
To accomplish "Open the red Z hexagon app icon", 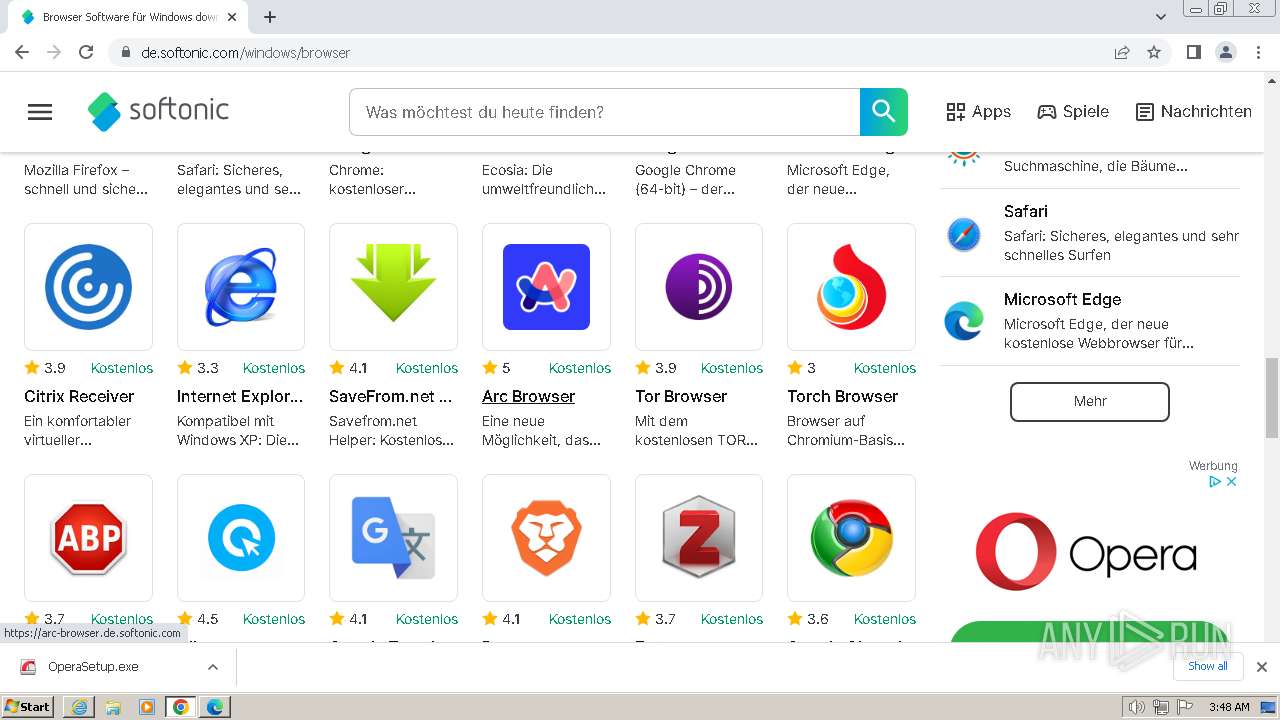I will coord(699,538).
